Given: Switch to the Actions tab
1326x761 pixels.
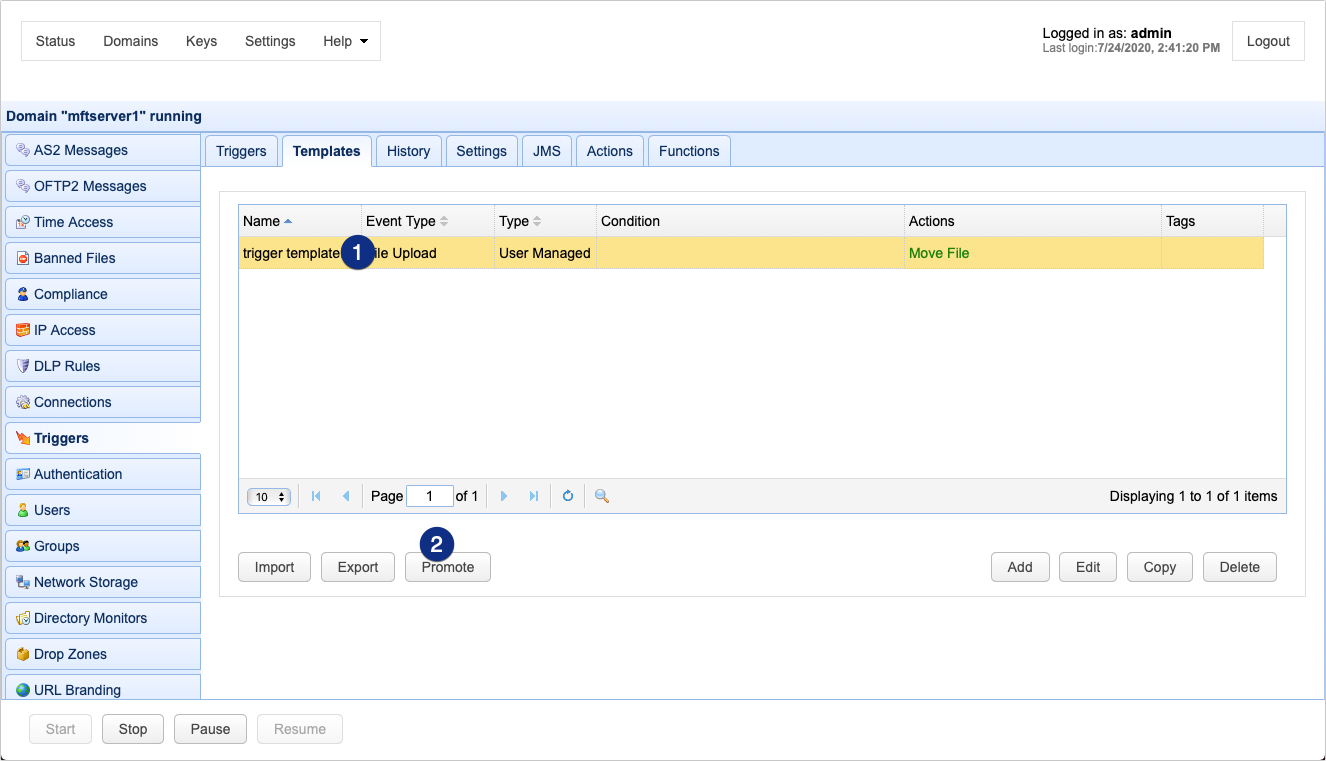Looking at the screenshot, I should click(610, 151).
